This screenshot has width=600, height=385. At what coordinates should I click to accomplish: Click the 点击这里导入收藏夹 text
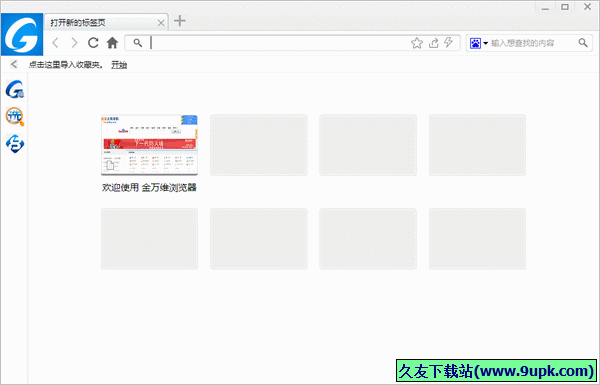pyautogui.click(x=66, y=65)
